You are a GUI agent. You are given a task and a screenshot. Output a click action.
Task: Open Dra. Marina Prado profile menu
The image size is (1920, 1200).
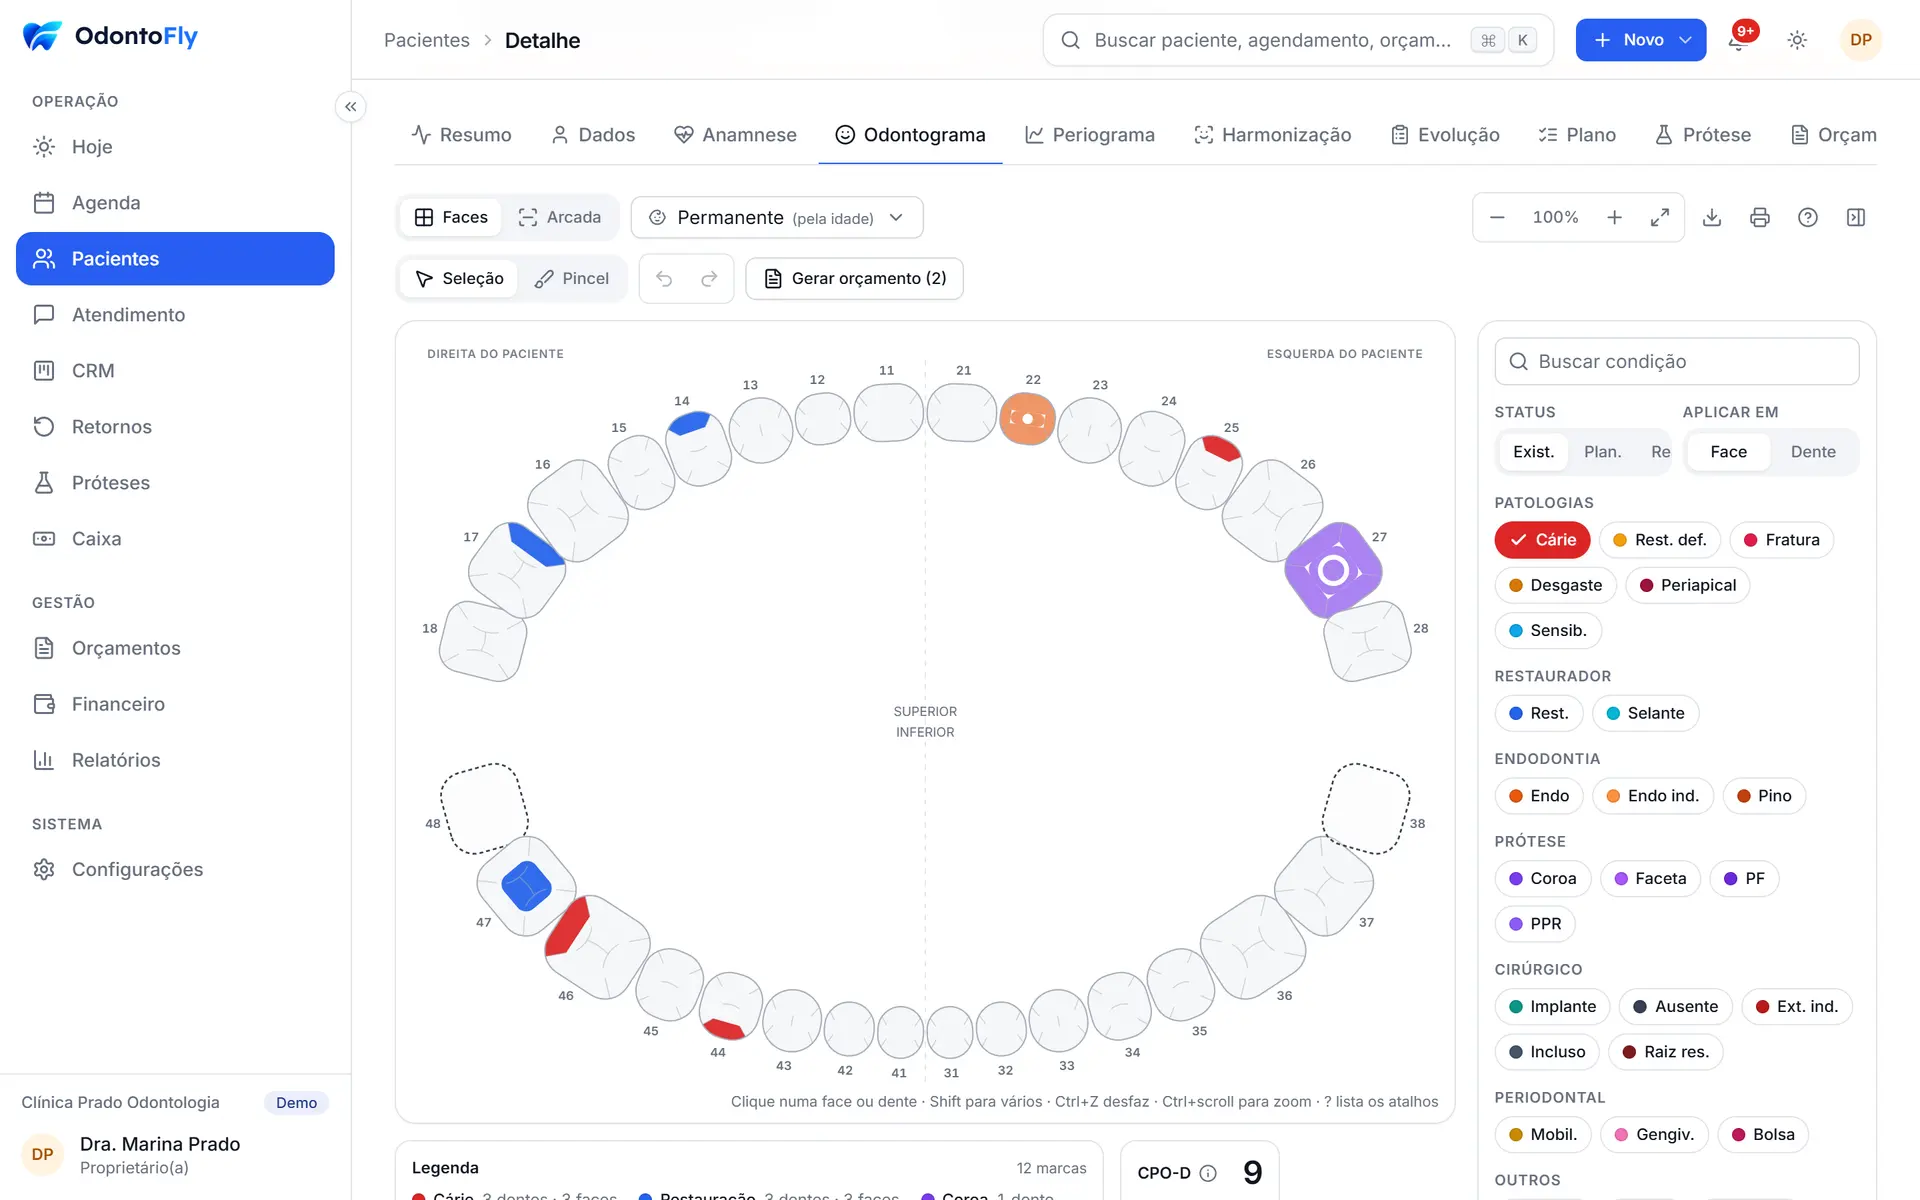coord(175,1155)
